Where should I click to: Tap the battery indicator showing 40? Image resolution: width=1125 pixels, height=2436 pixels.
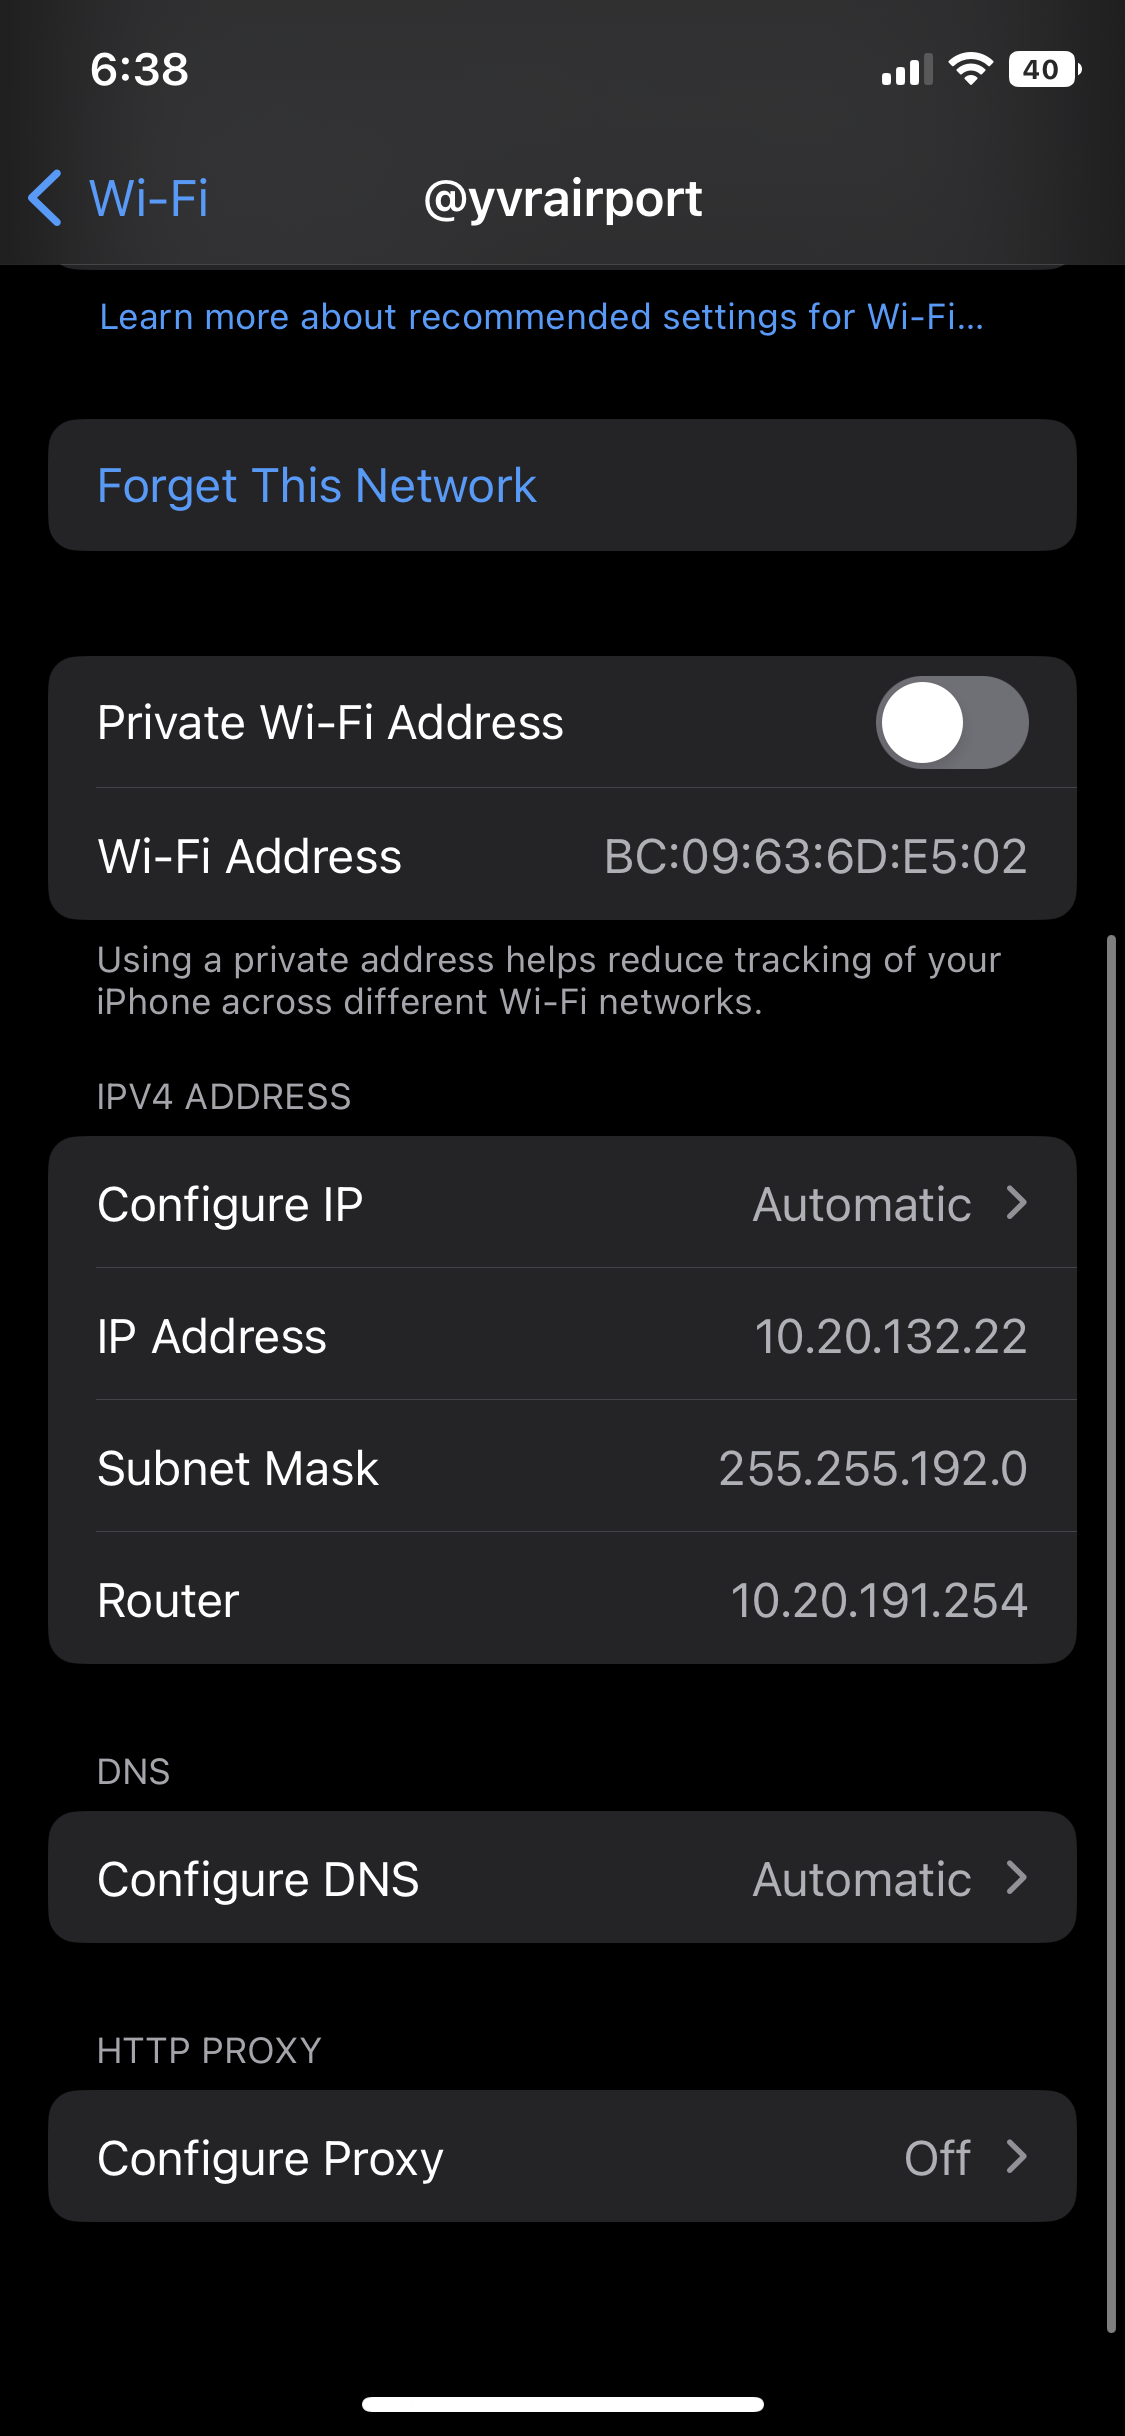(x=1045, y=69)
